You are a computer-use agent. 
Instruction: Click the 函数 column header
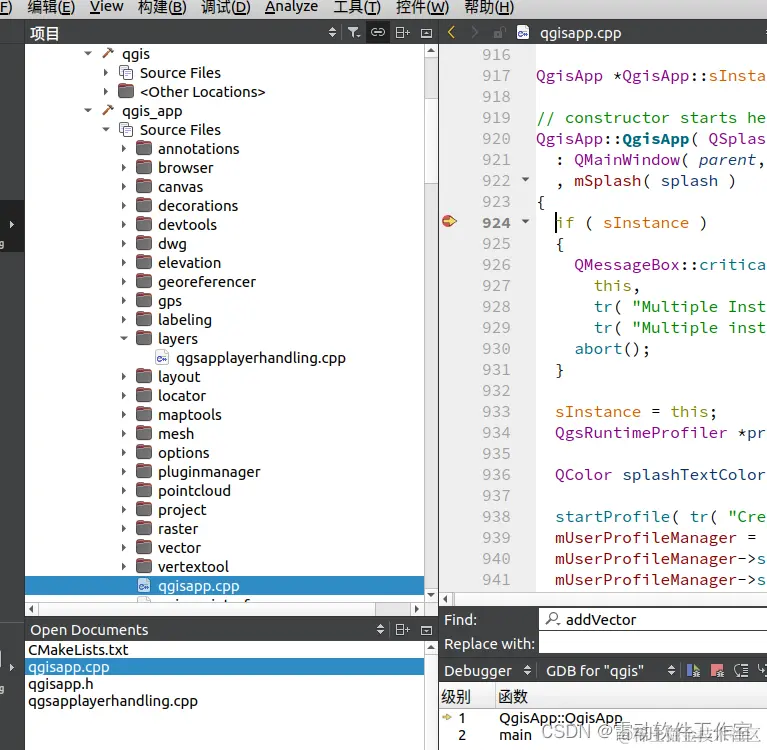[513, 696]
